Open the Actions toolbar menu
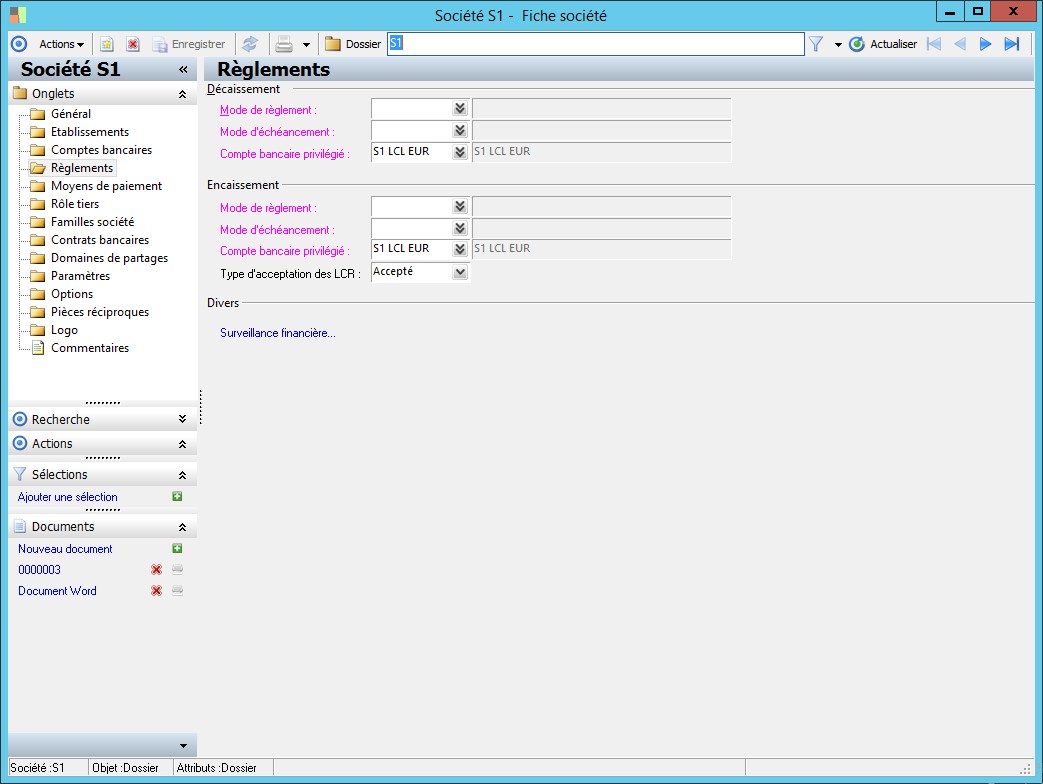Screen dimensions: 1043x784 (x=61, y=44)
